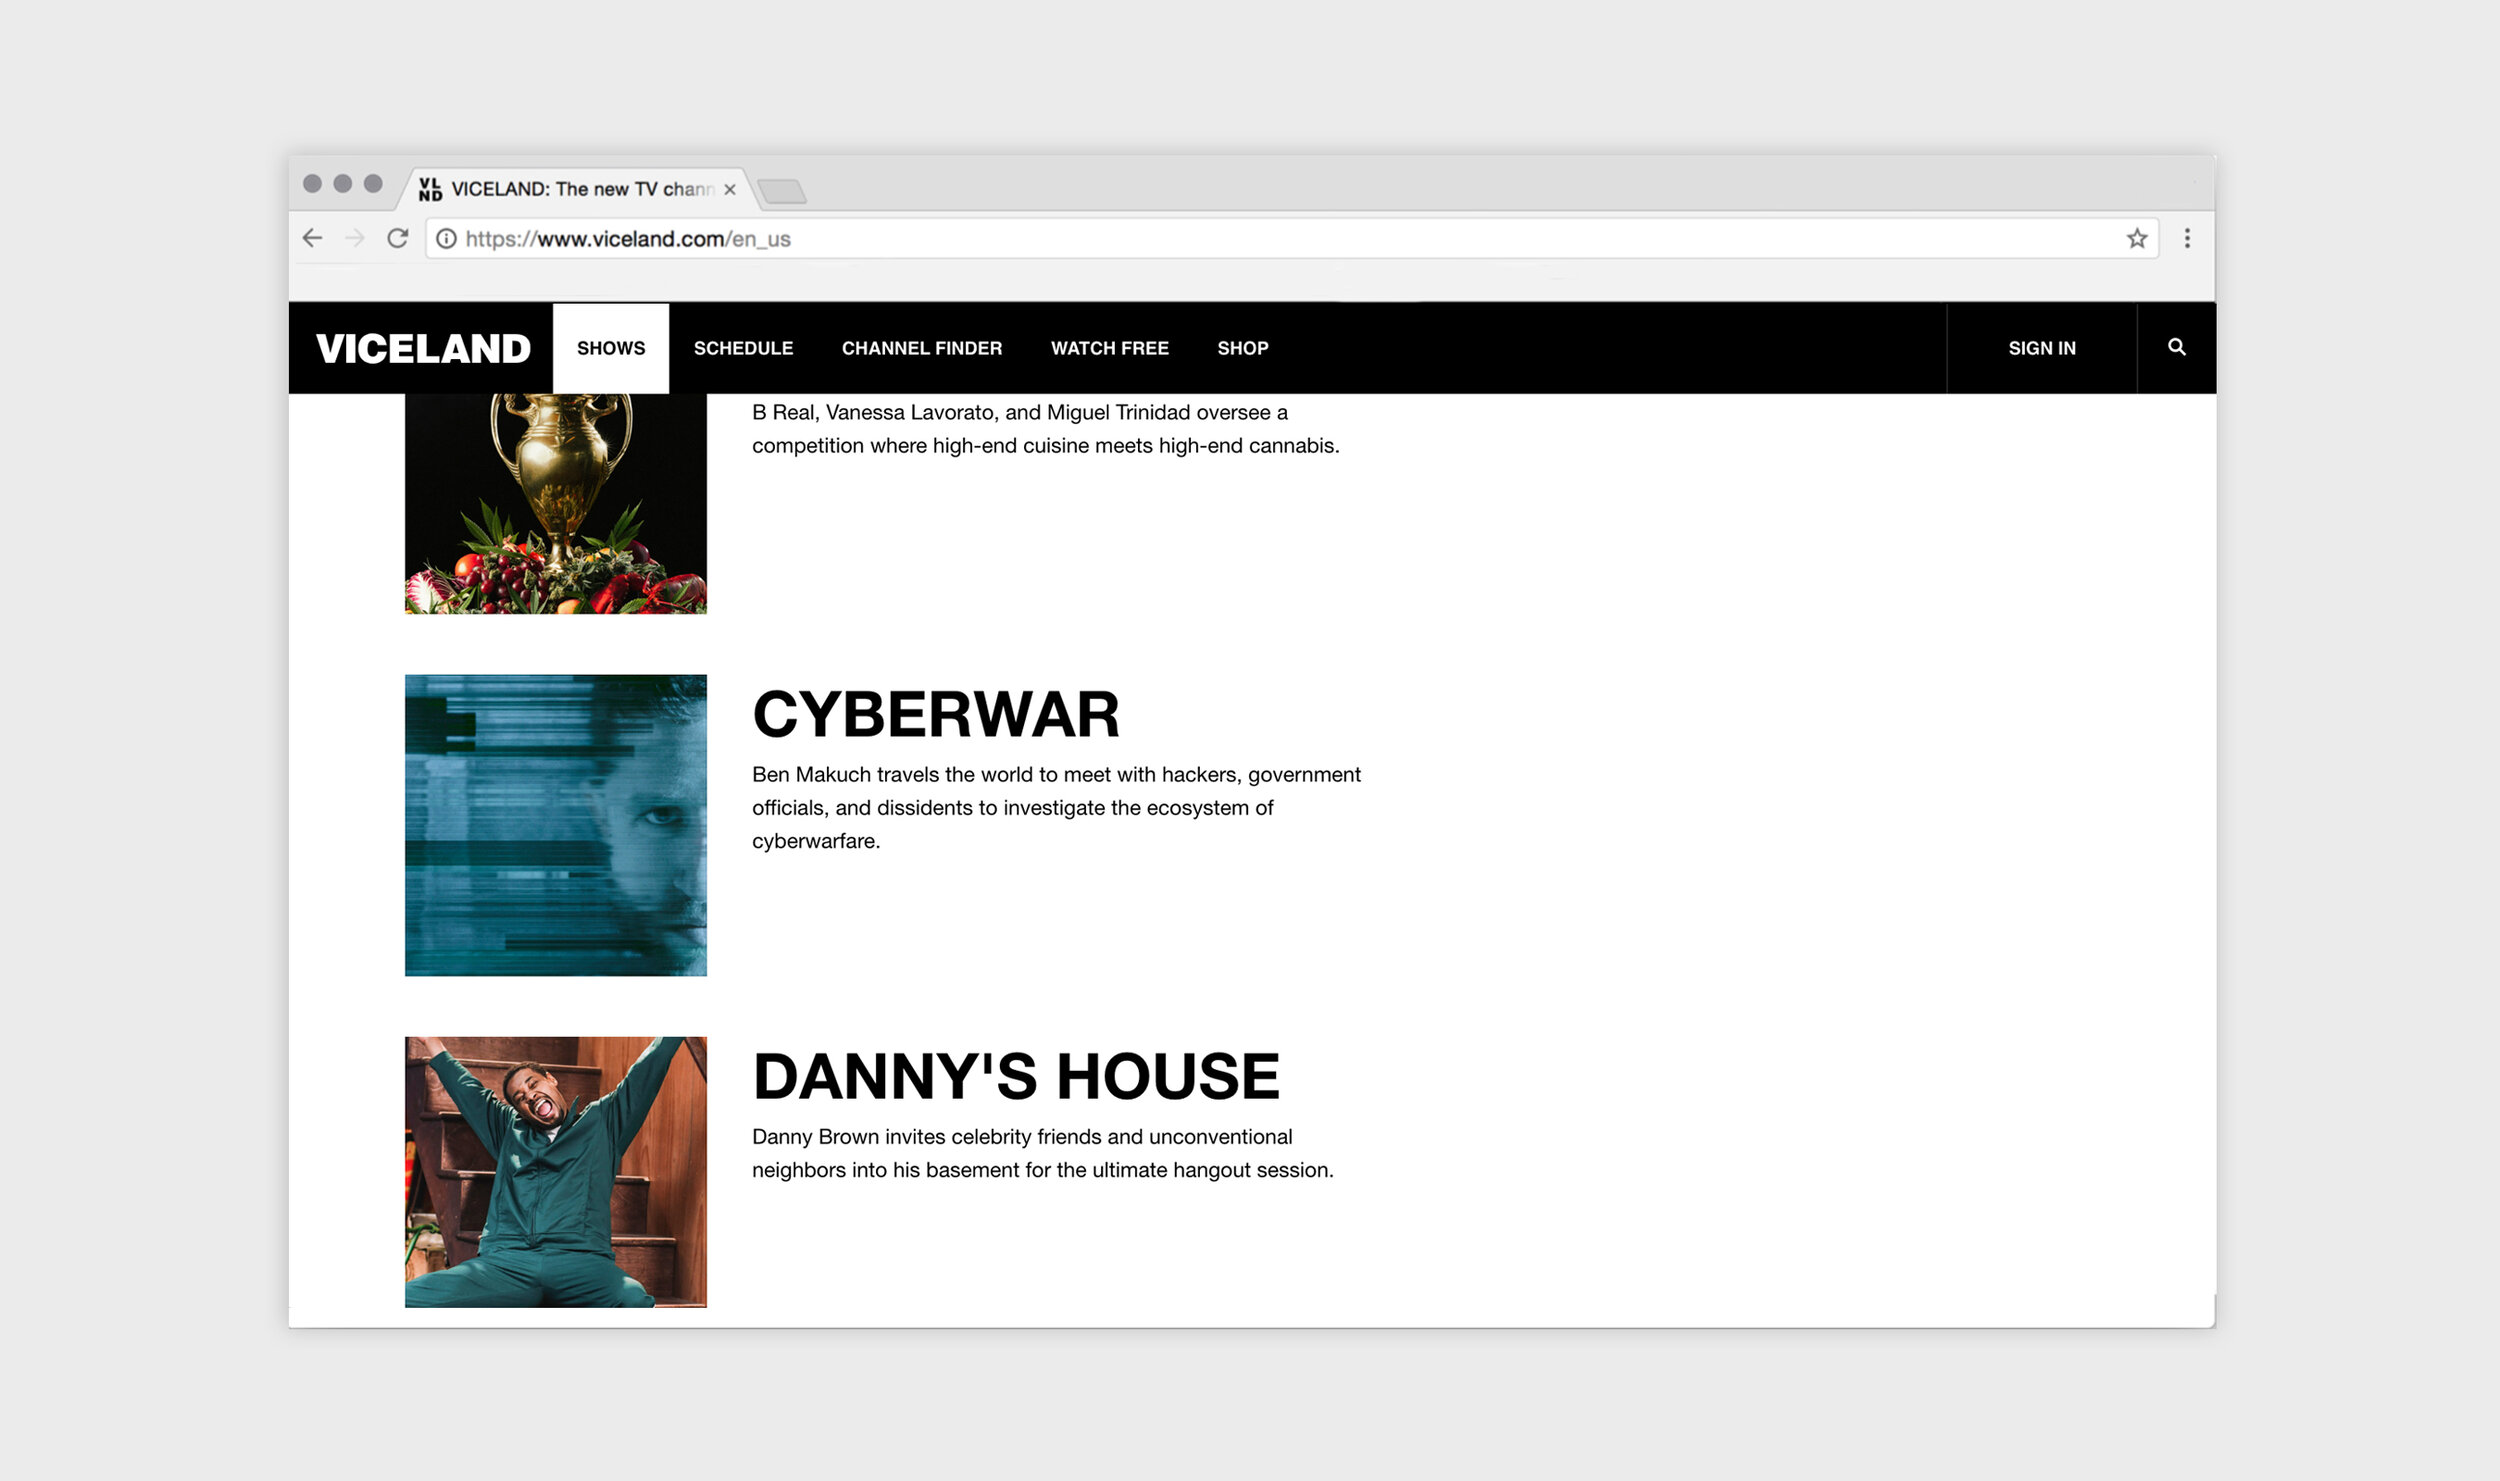The image size is (2500, 1481).
Task: Click the VL ND favicon on the browser tab
Action: tap(430, 189)
